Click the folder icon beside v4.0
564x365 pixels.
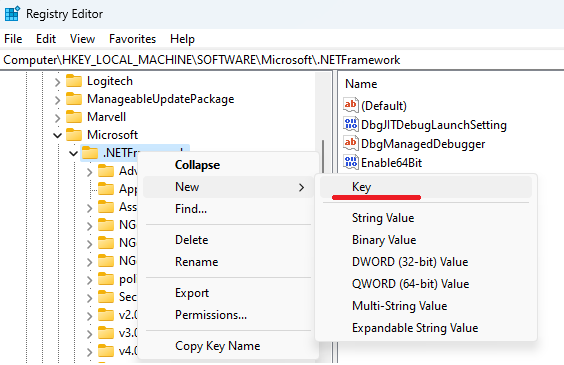pos(106,351)
